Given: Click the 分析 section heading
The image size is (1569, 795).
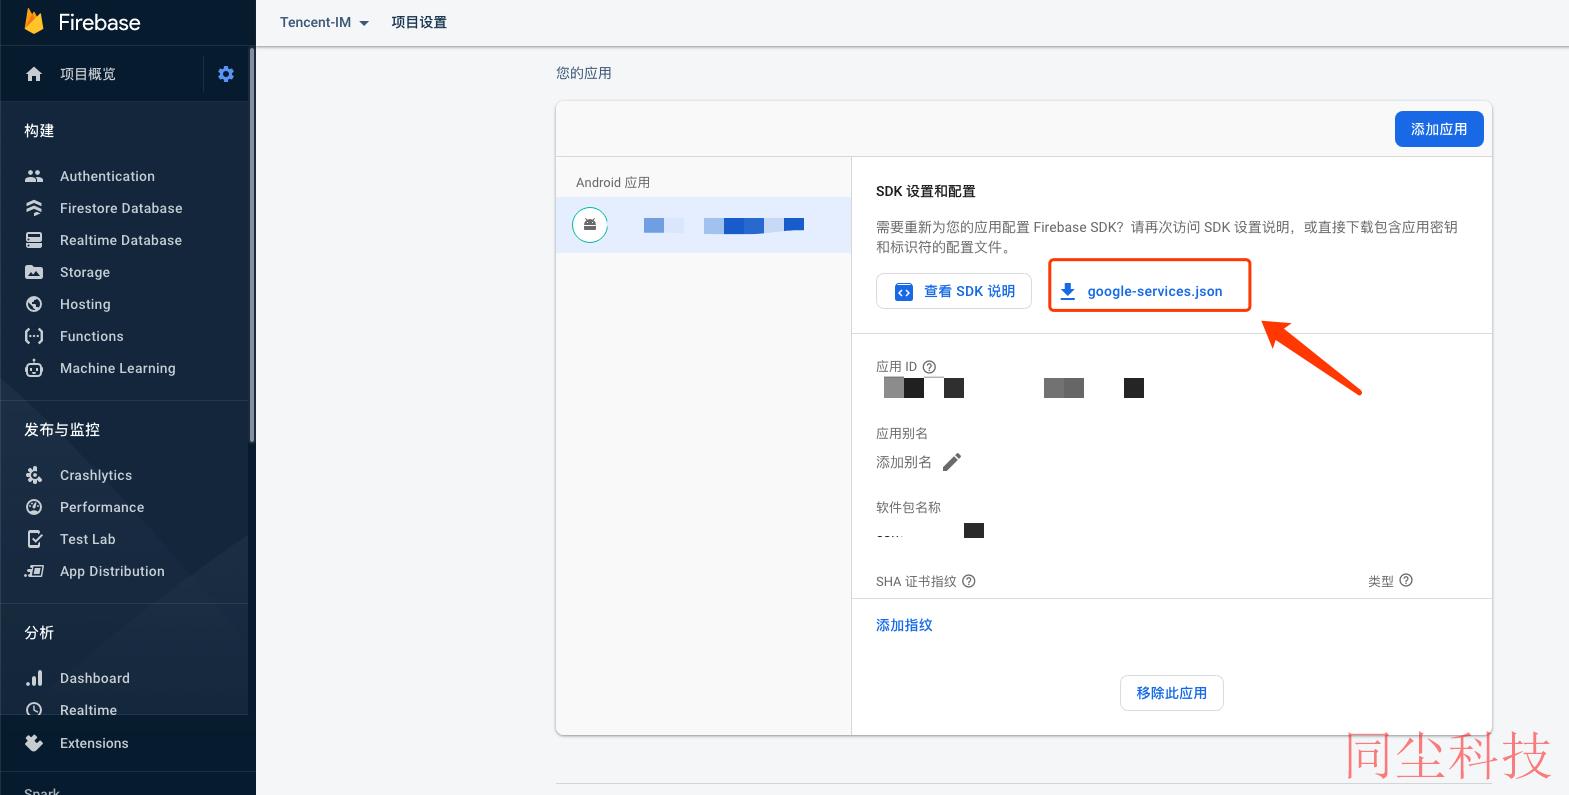Looking at the screenshot, I should [x=39, y=633].
